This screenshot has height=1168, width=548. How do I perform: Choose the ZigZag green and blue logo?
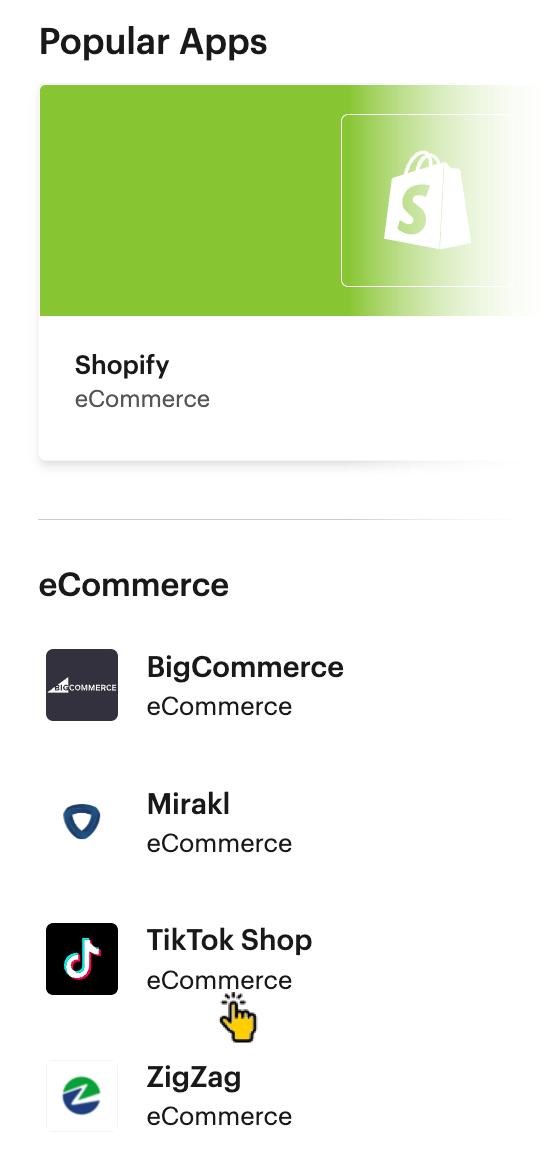pyautogui.click(x=82, y=1096)
